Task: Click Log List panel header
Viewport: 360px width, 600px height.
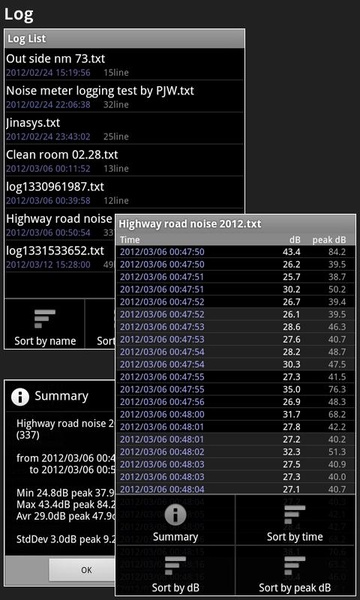Action: pos(124,39)
